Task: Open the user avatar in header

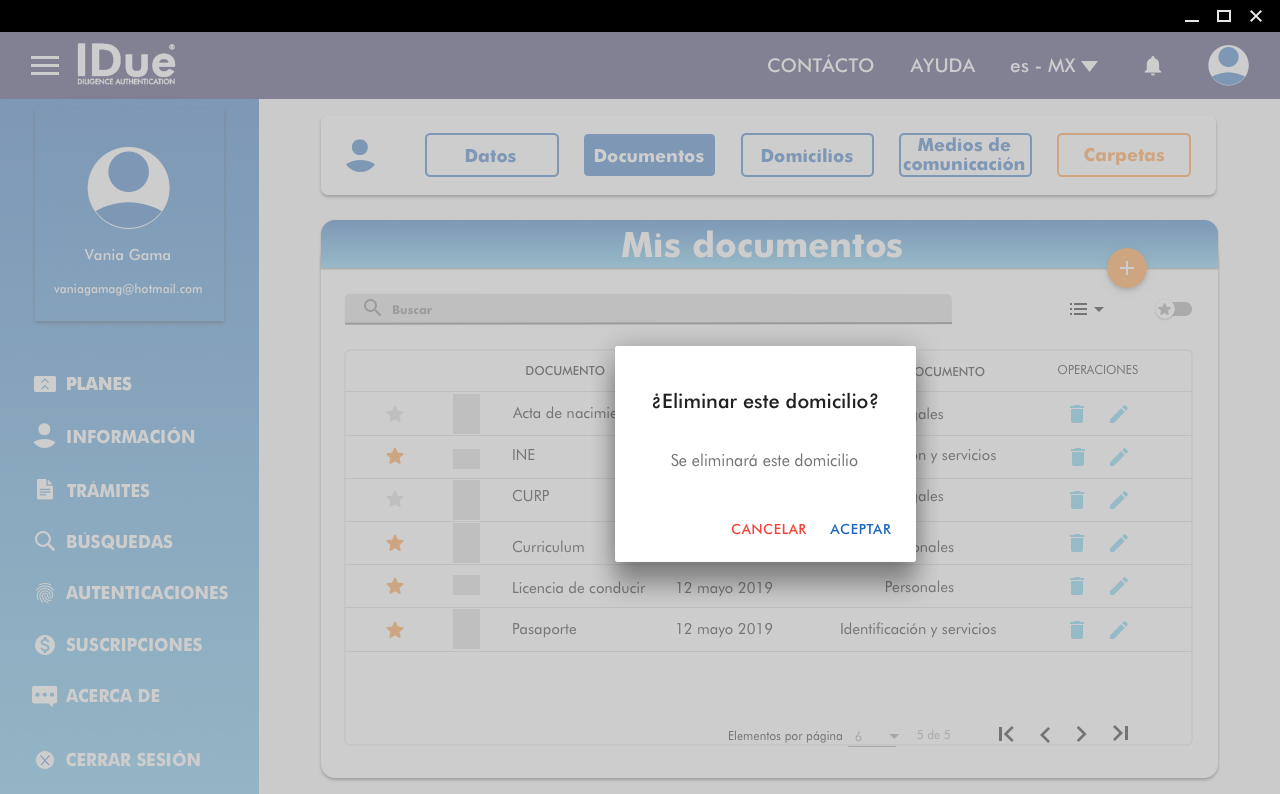Action: (1227, 66)
